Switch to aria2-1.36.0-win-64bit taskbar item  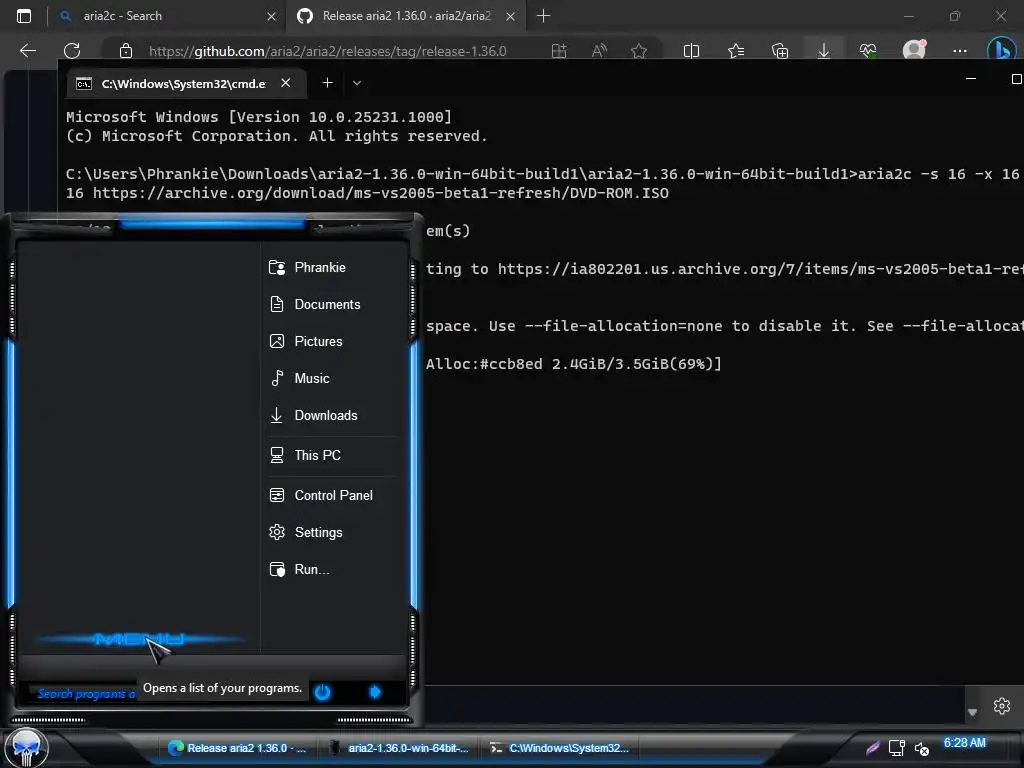coord(398,748)
